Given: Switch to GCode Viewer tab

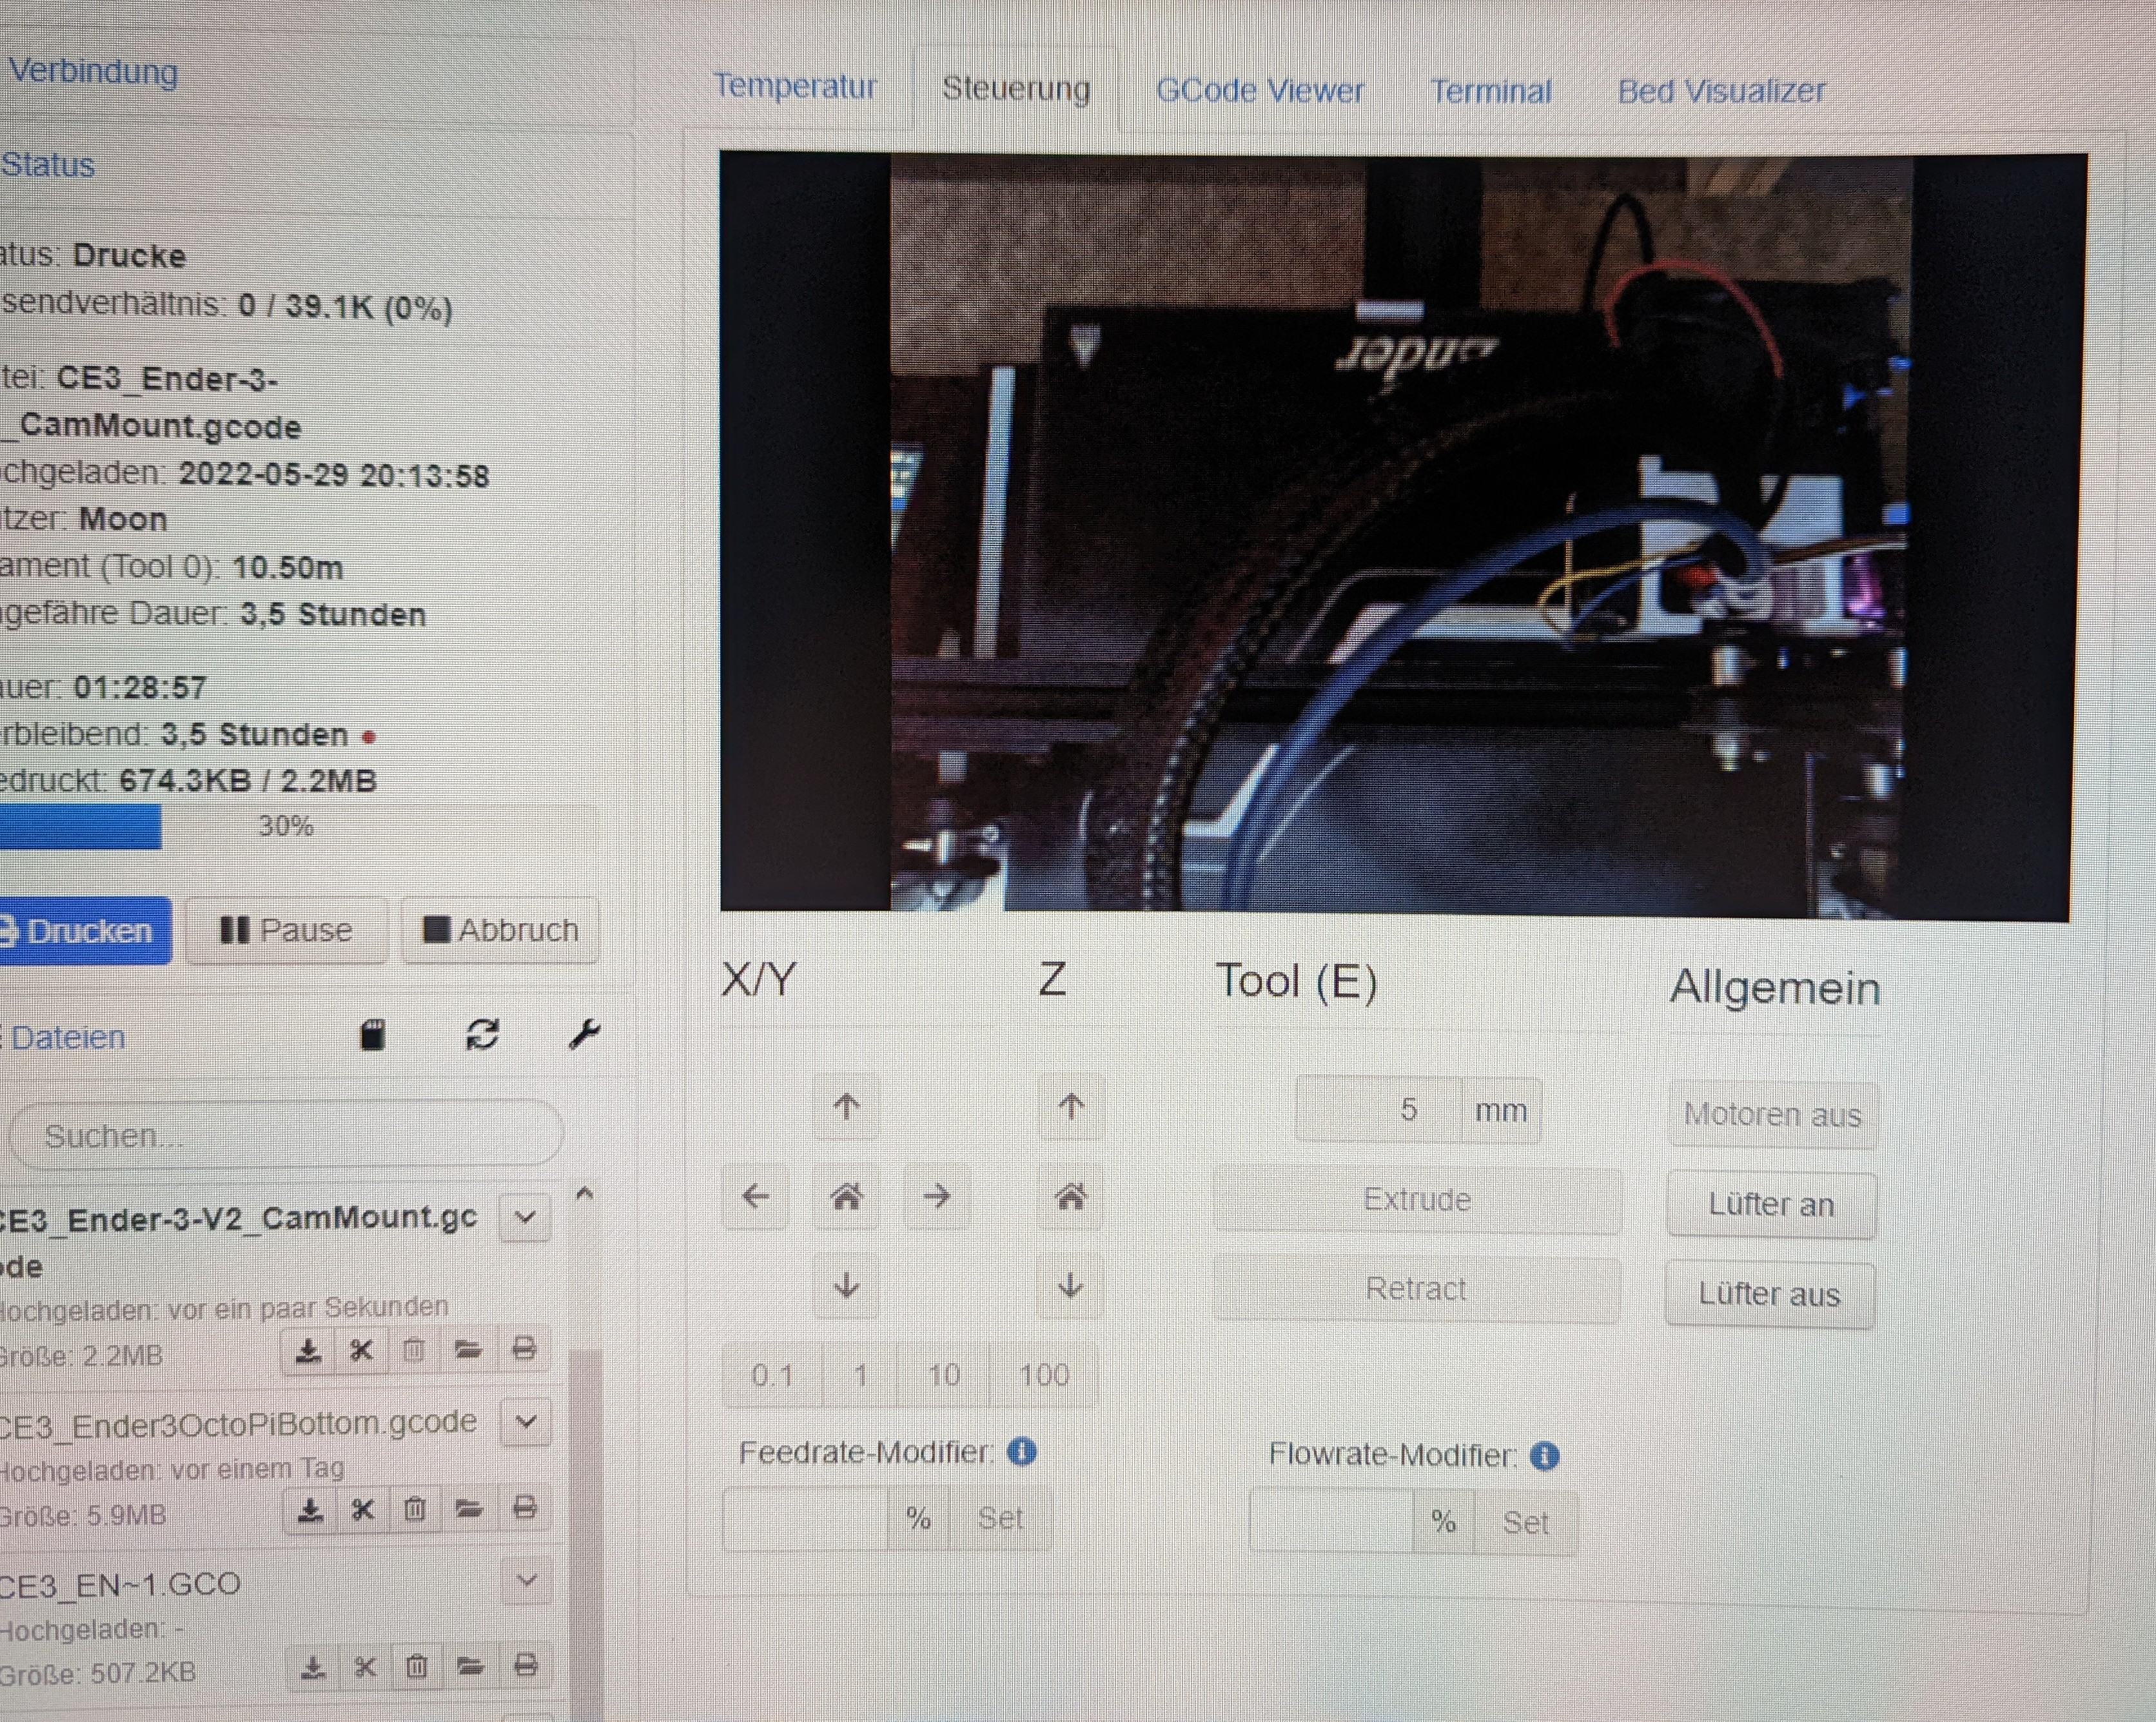Looking at the screenshot, I should tap(1260, 91).
